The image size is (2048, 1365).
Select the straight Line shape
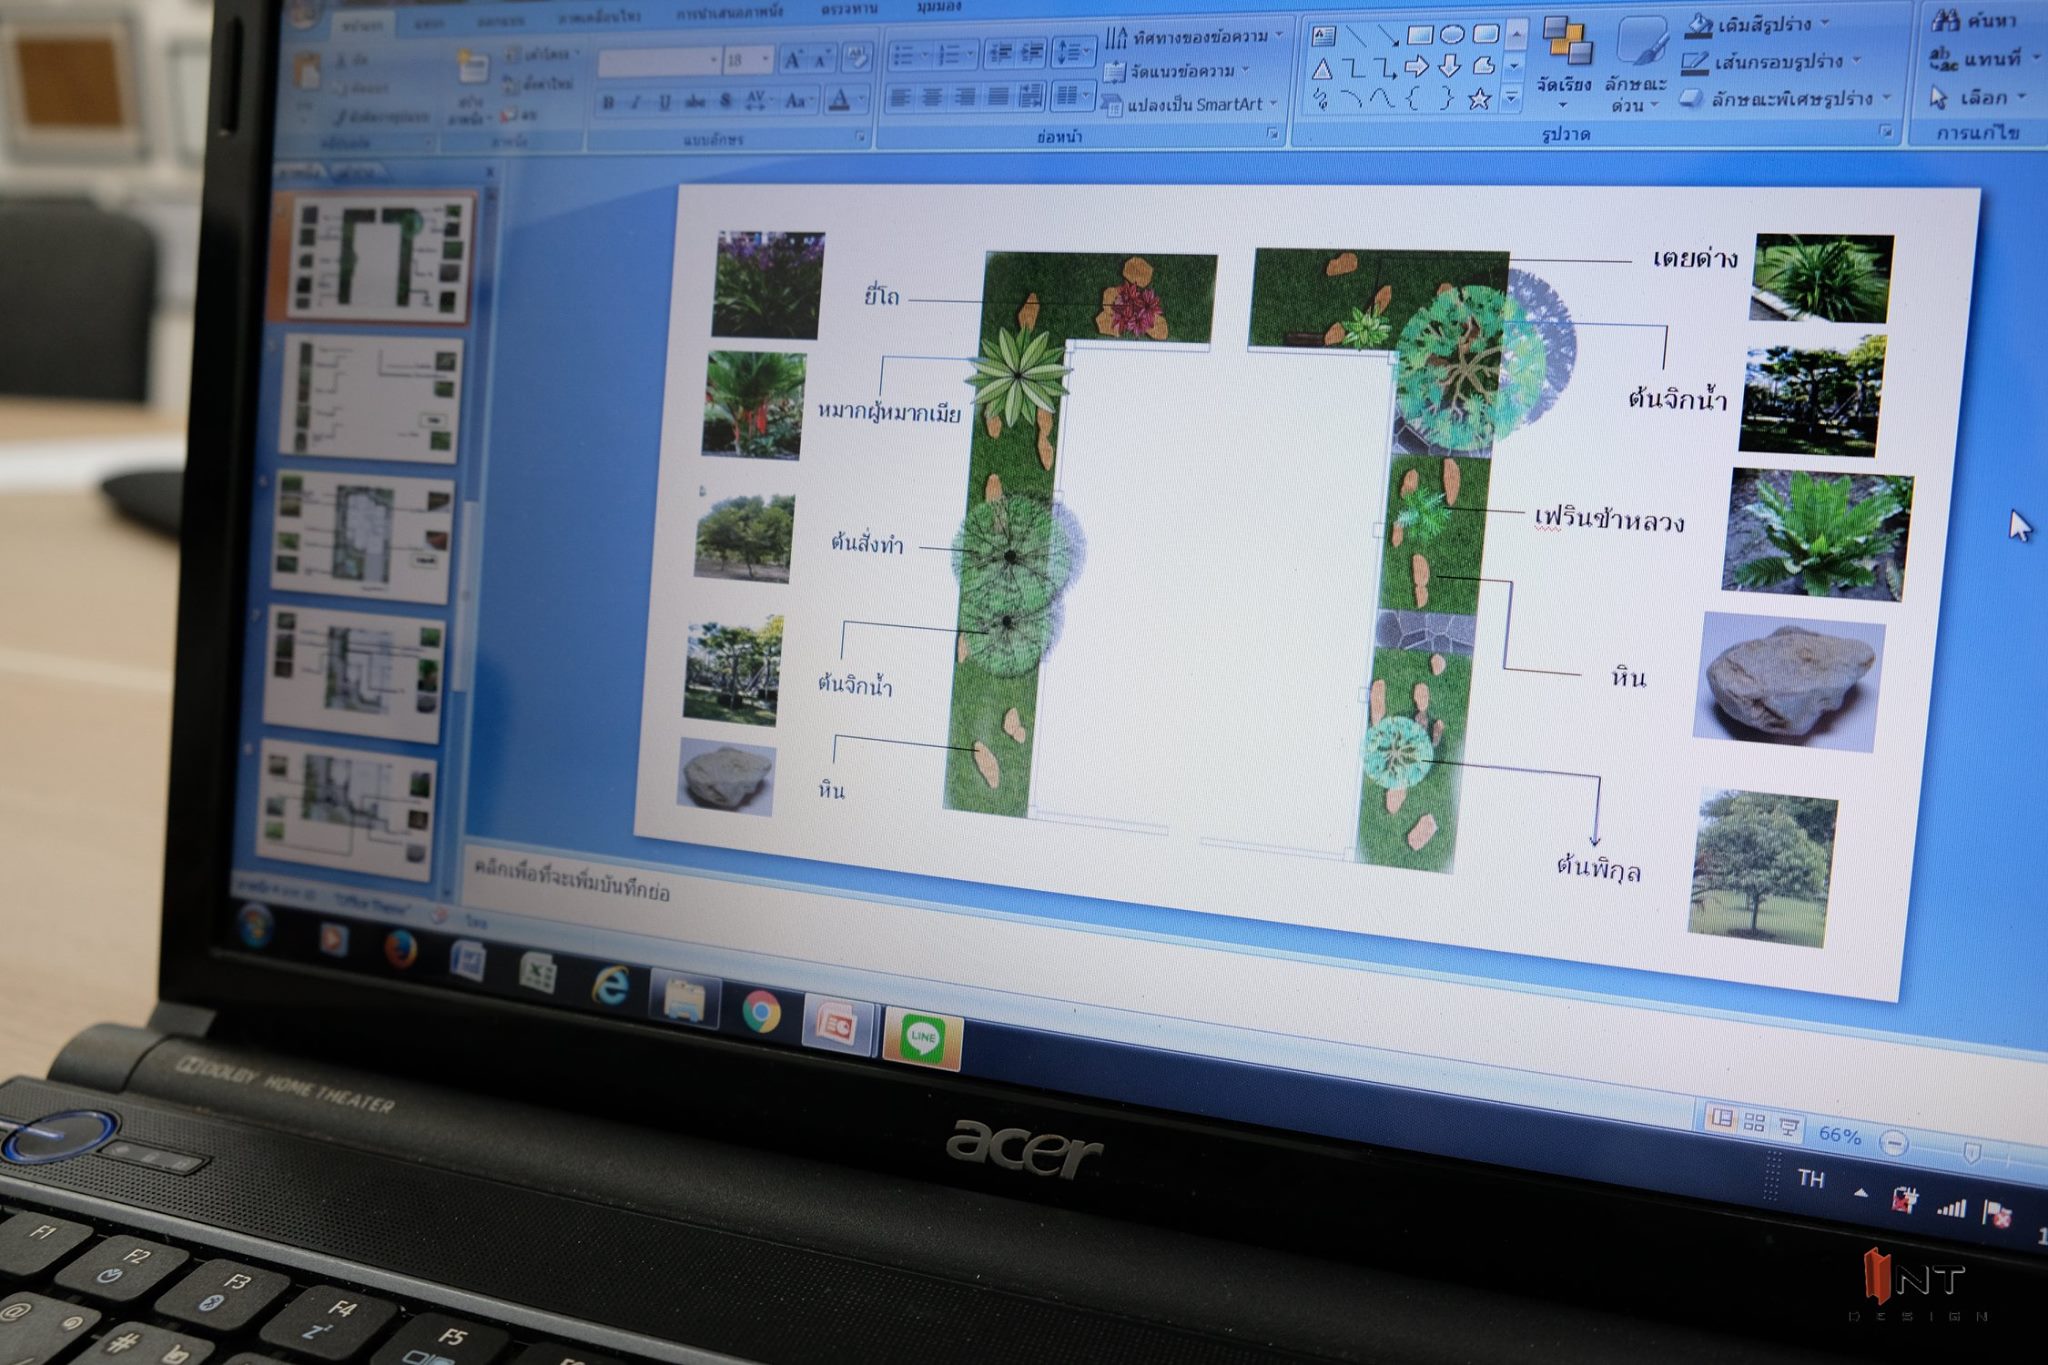(x=1356, y=36)
